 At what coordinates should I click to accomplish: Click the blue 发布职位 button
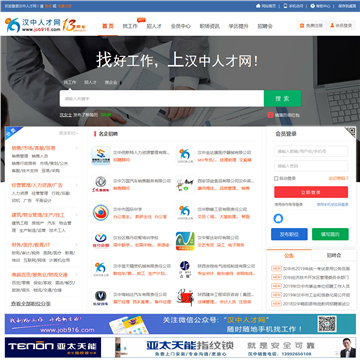(289, 234)
